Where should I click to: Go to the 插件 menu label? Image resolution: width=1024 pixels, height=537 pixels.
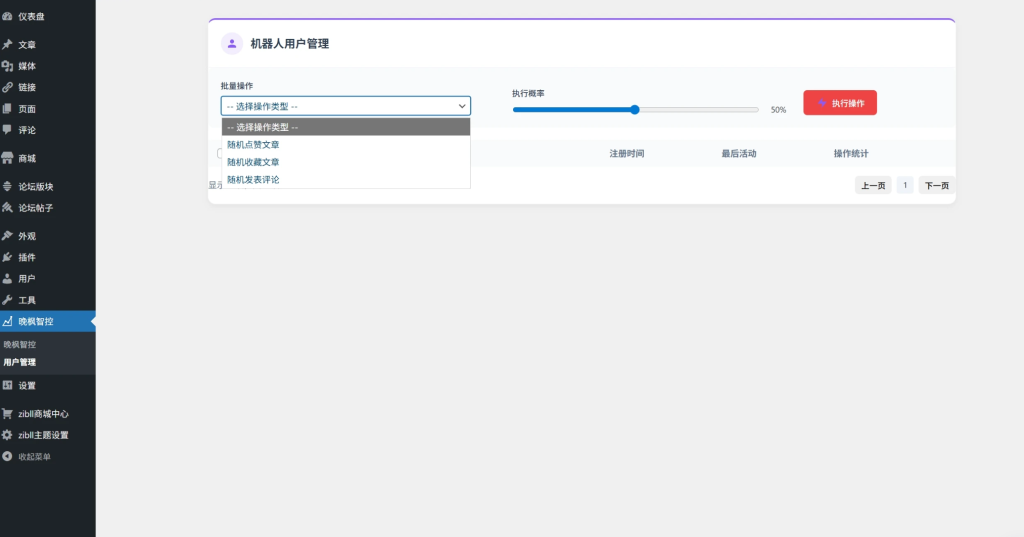point(27,257)
